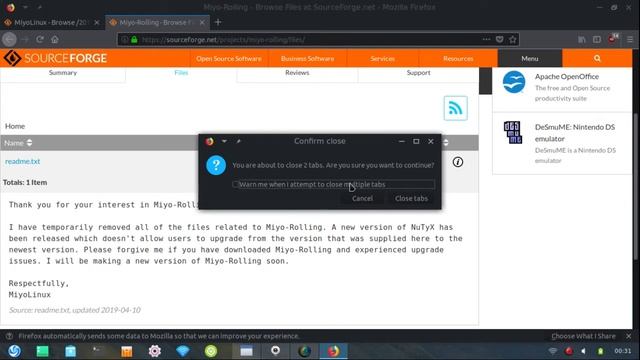Expand the Confirm close window menu arrow
The width and height of the screenshot is (640, 360).
[224, 141]
